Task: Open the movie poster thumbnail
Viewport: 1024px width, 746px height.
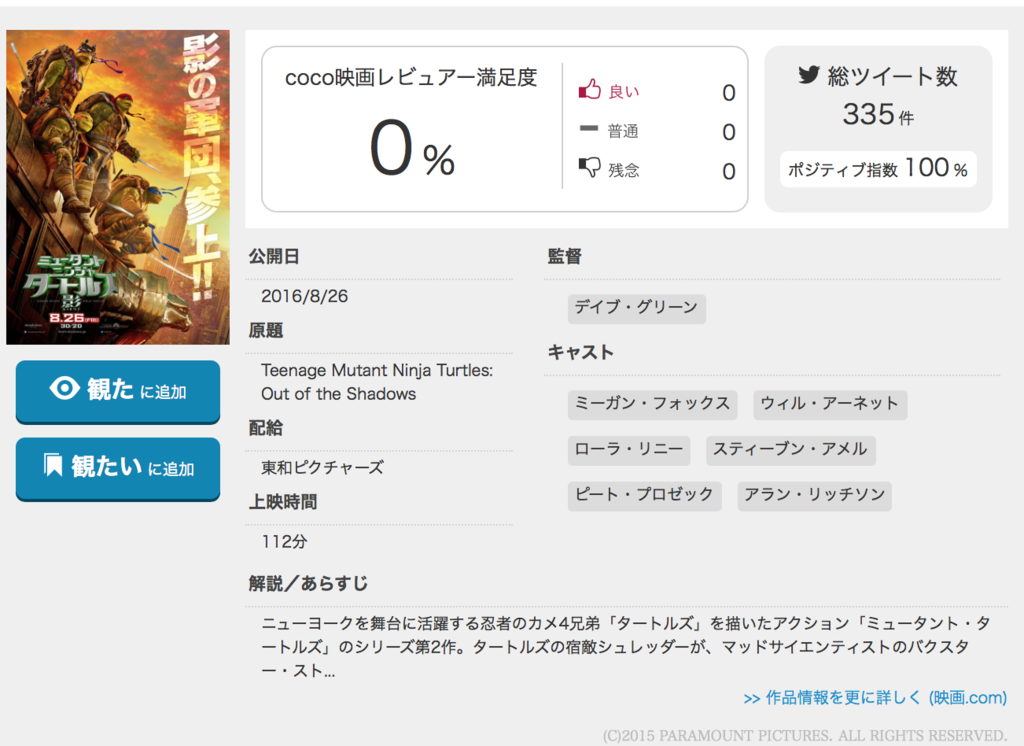Action: coord(118,187)
